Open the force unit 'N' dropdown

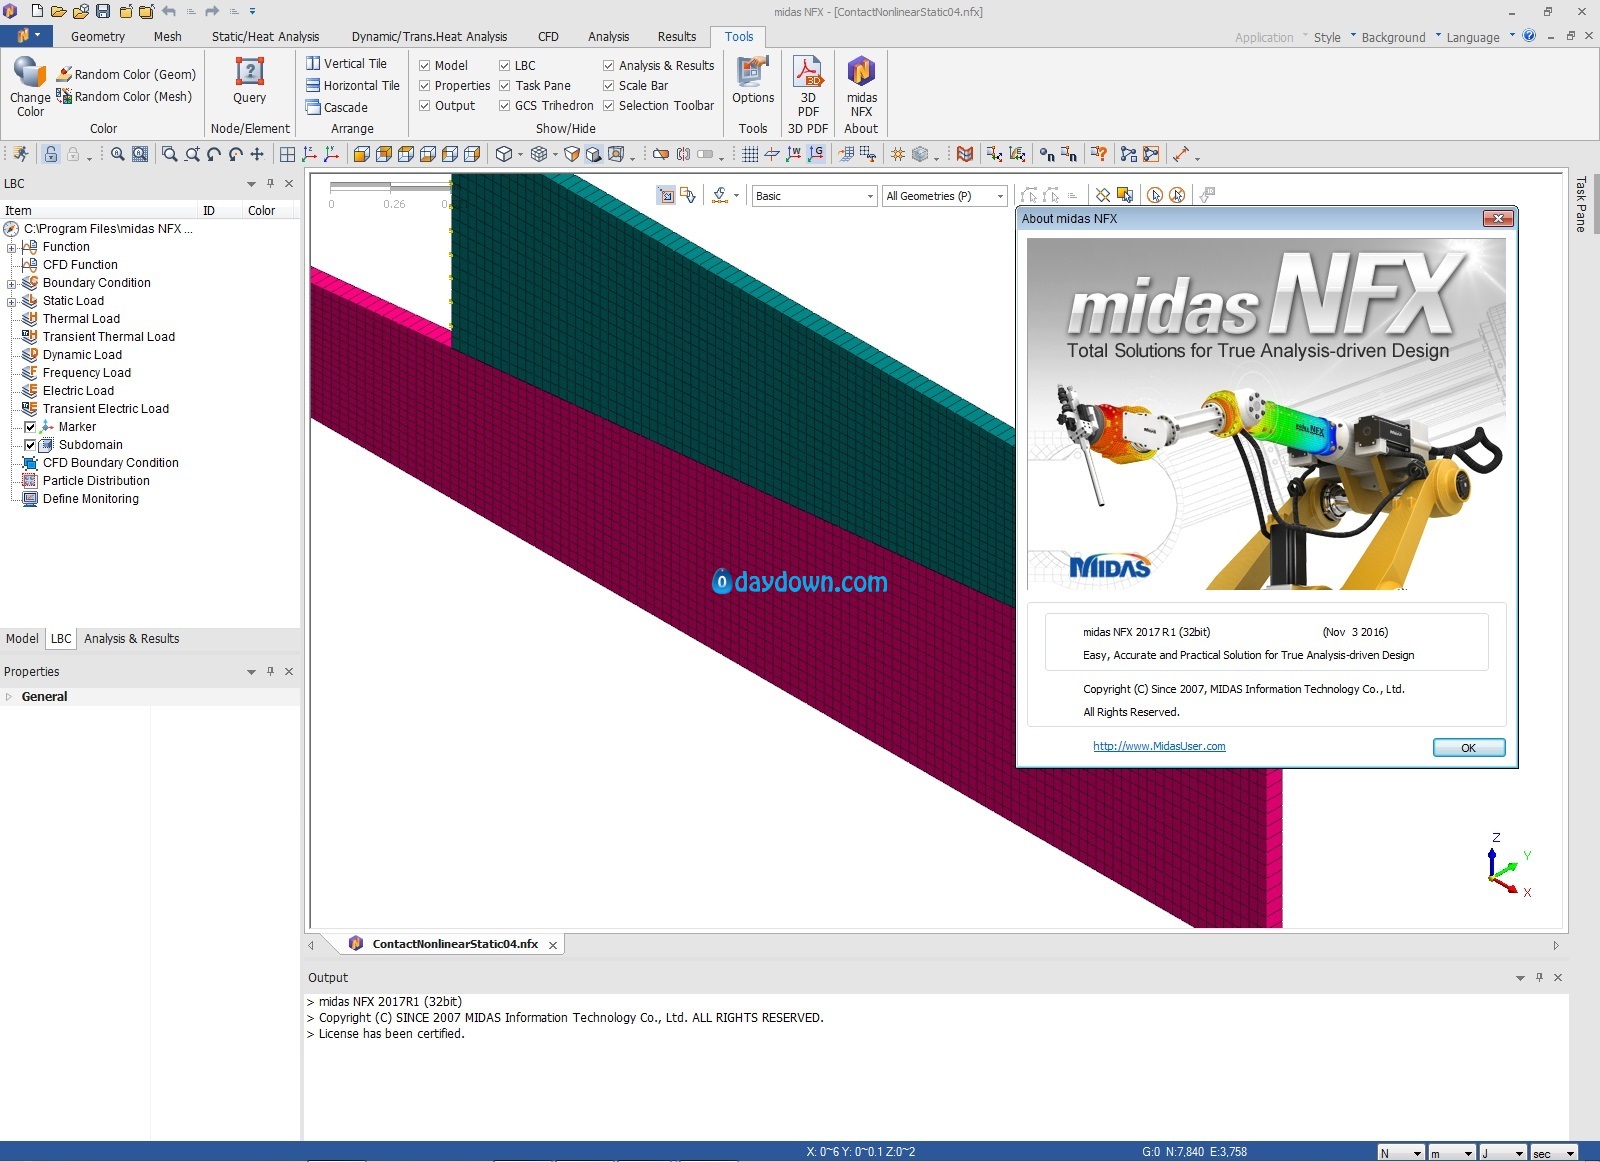point(1400,1153)
